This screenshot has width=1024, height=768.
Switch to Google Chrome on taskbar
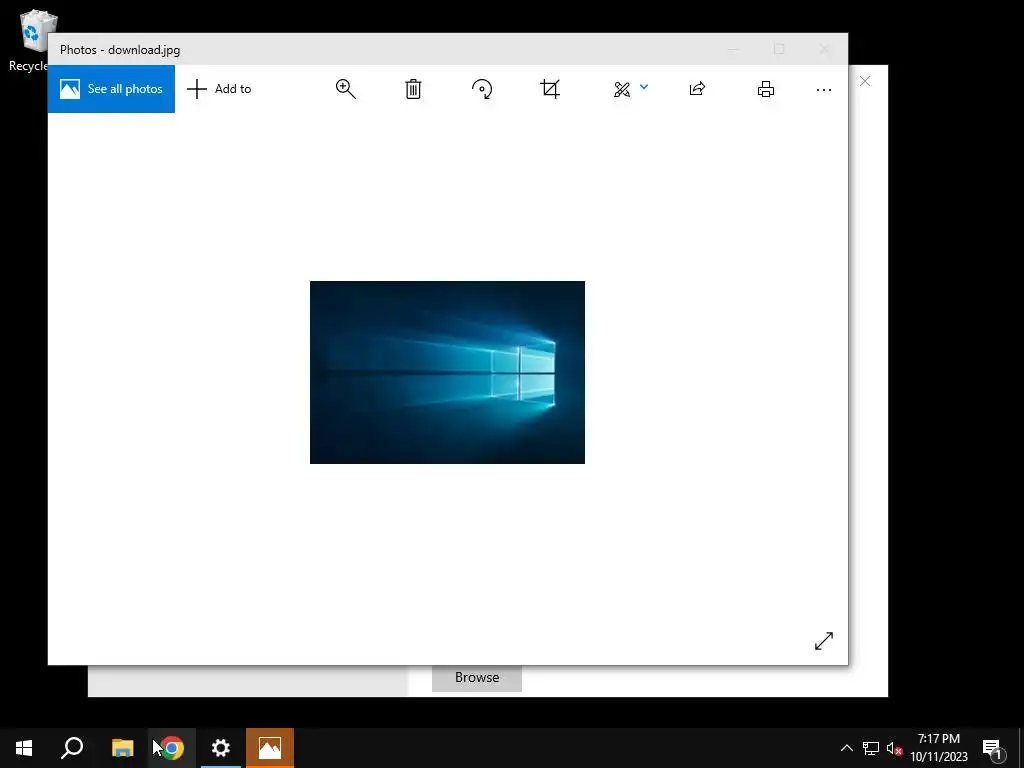pos(172,748)
